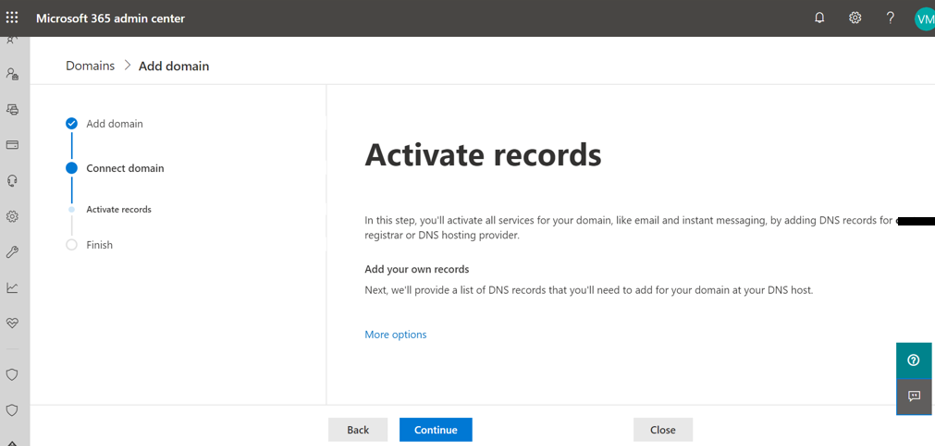Click the Activate records heading

click(x=483, y=156)
